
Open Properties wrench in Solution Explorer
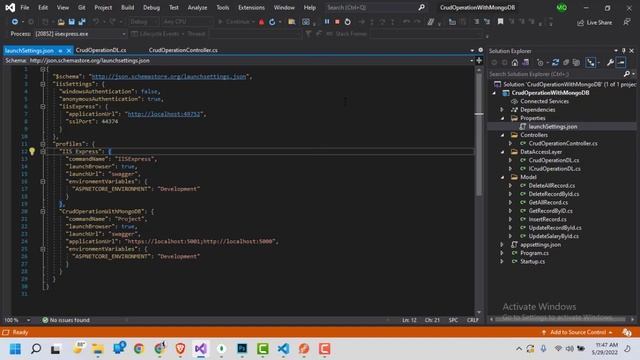click(x=610, y=62)
